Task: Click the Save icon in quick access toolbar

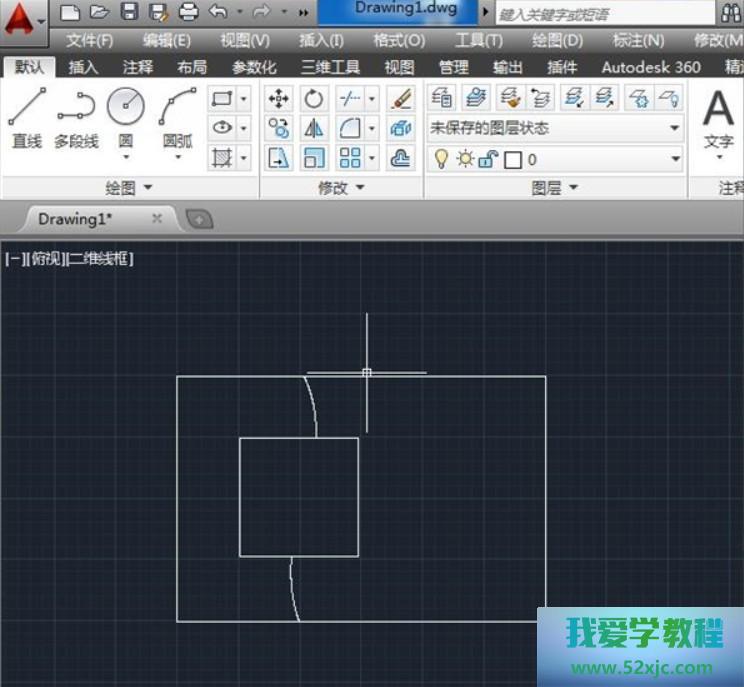Action: 129,12
